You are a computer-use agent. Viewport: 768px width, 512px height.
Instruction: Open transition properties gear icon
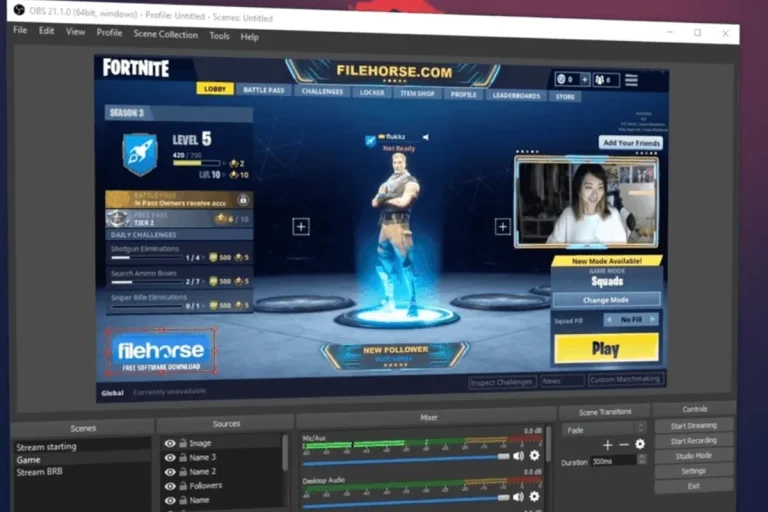coord(640,444)
